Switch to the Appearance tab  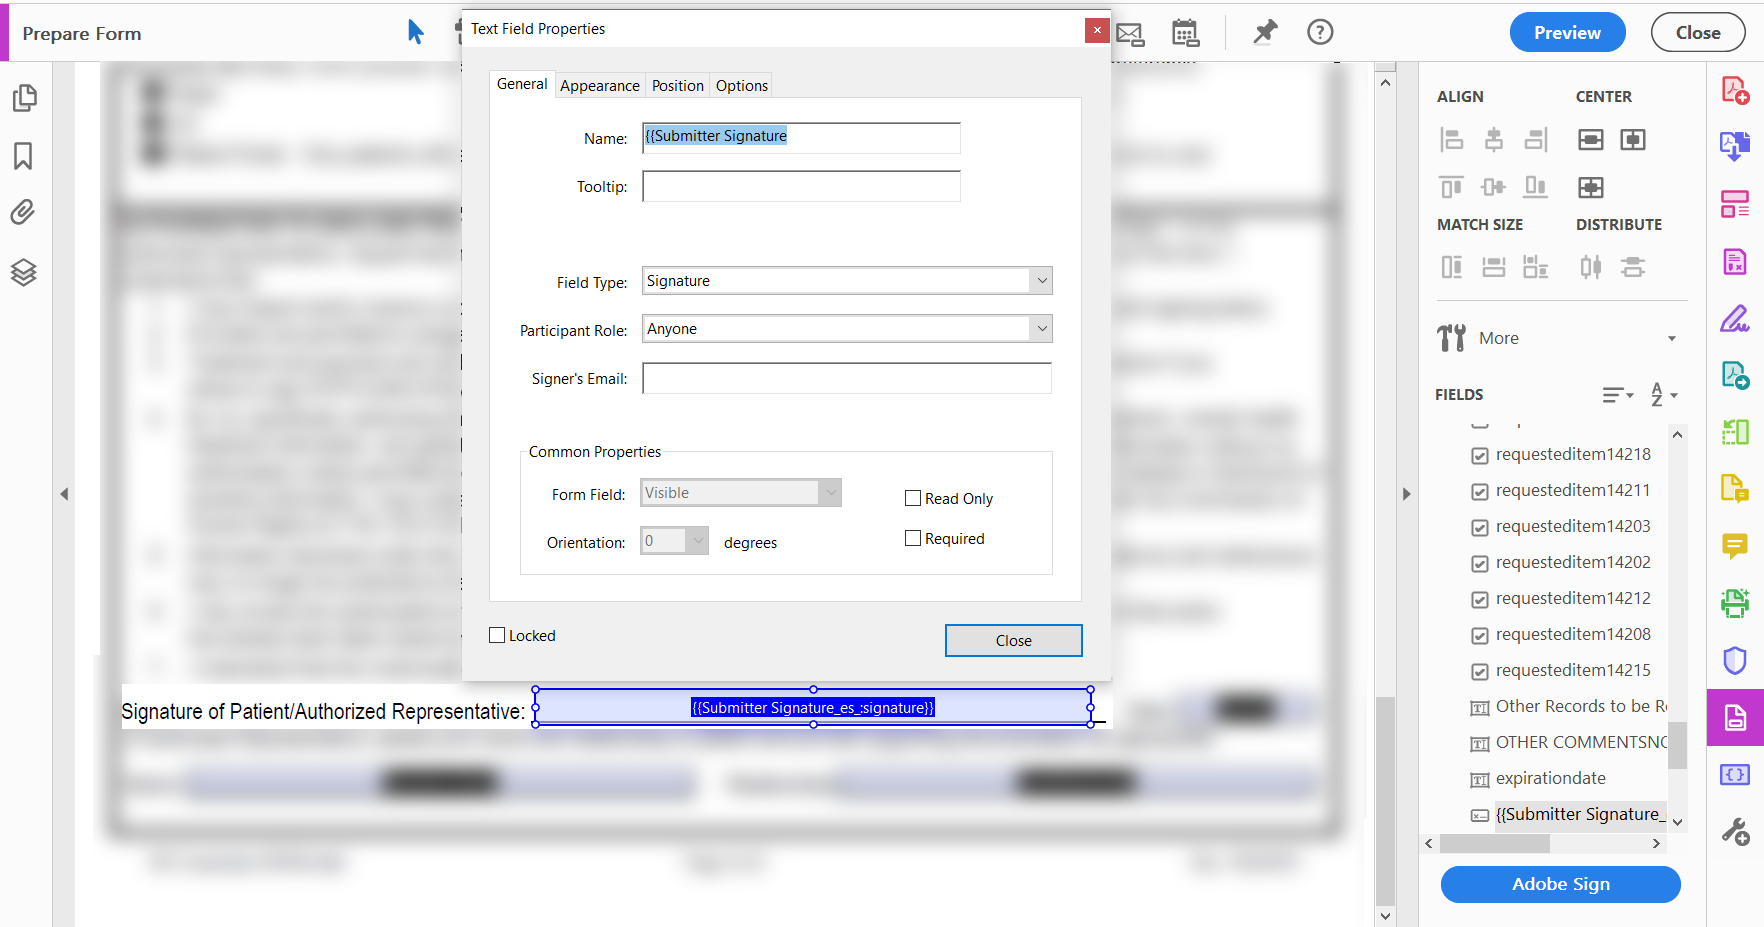tap(600, 85)
